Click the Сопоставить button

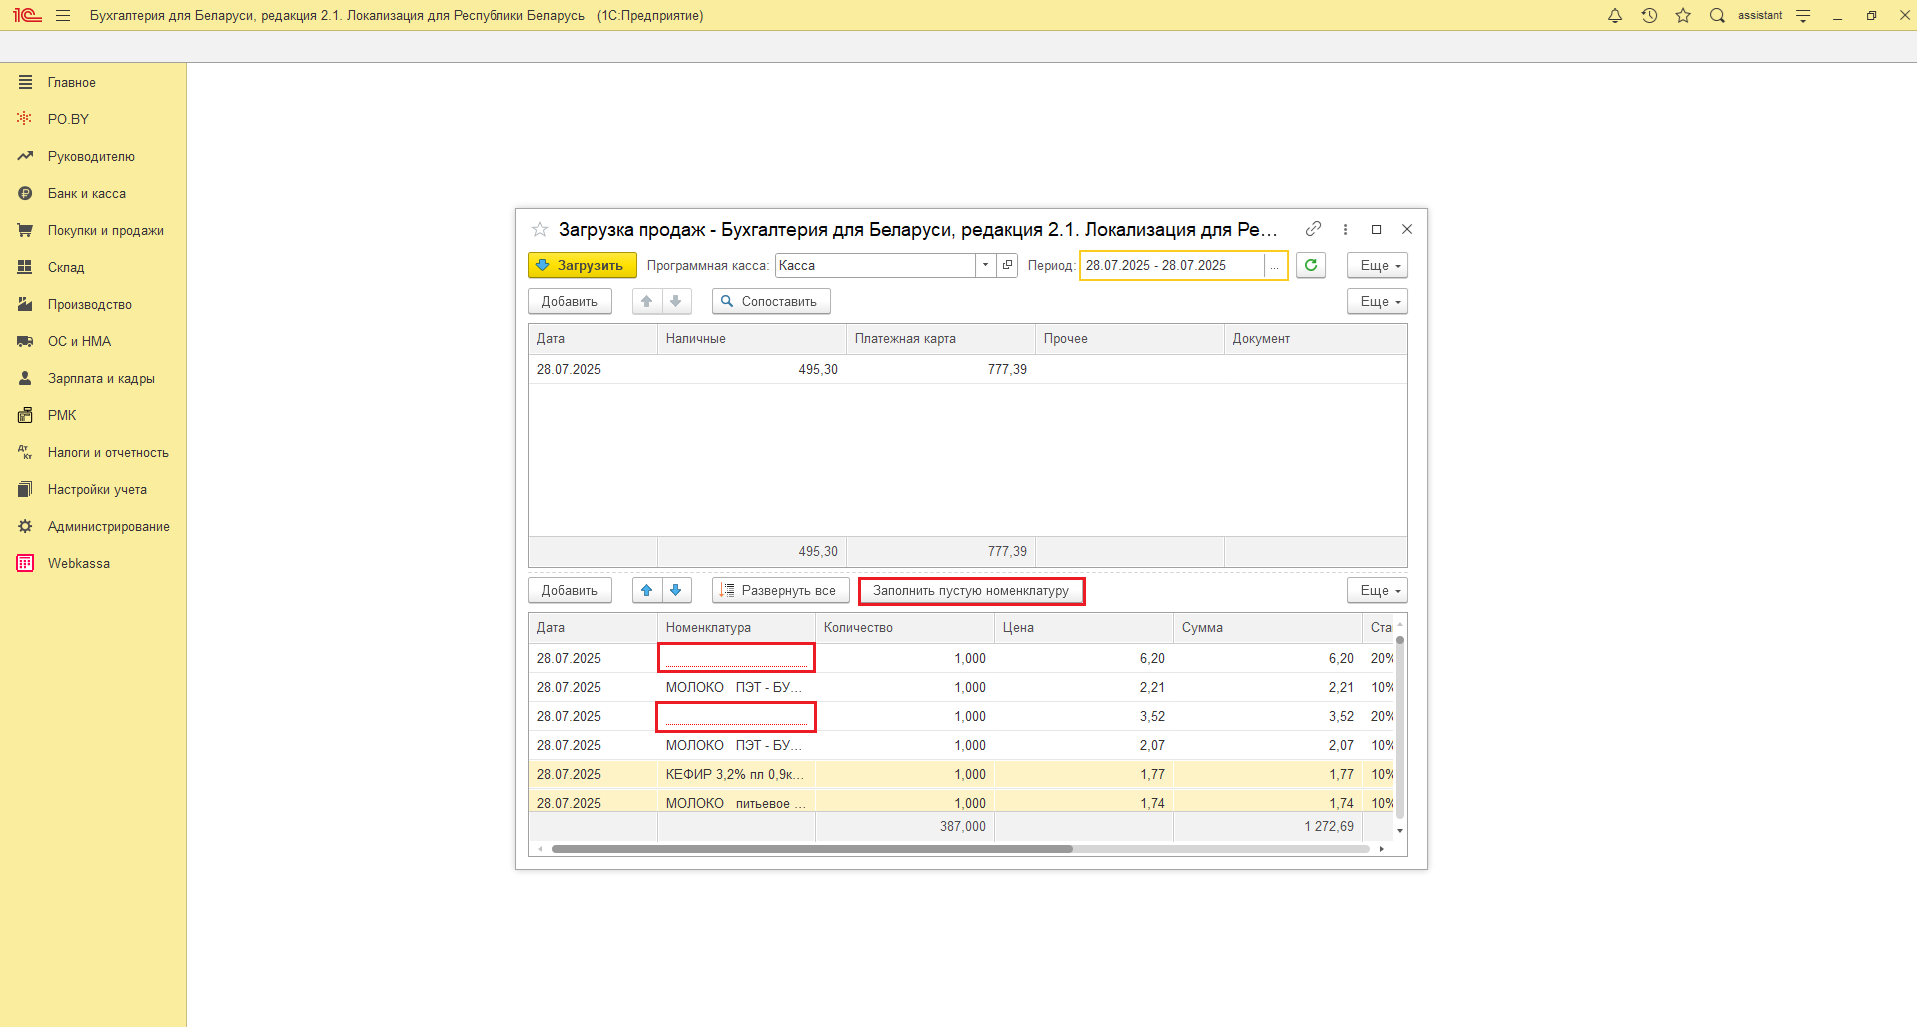(771, 301)
